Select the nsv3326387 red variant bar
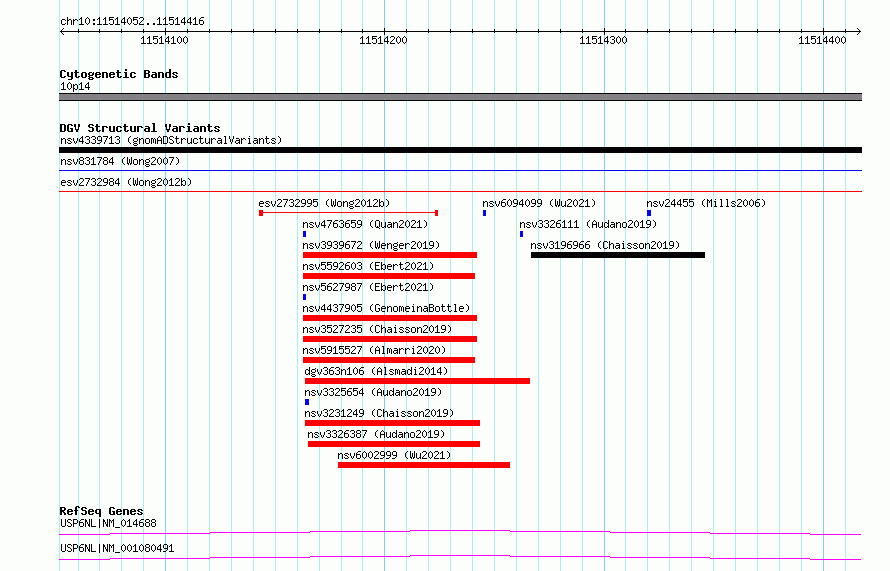The height and width of the screenshot is (571, 890). click(394, 444)
